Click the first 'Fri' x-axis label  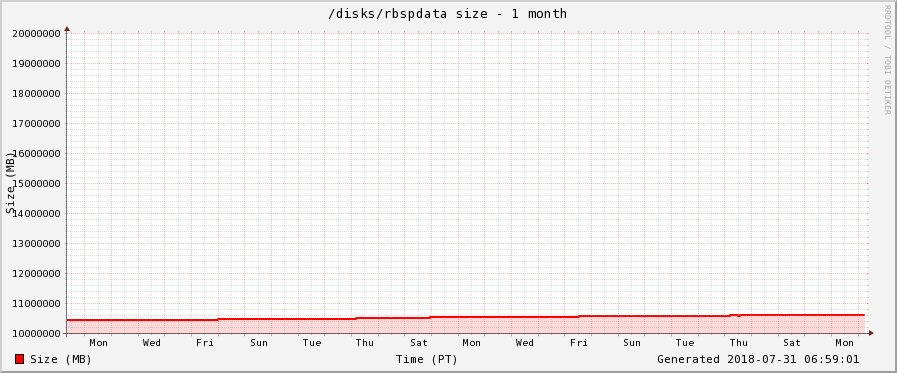tap(205, 343)
